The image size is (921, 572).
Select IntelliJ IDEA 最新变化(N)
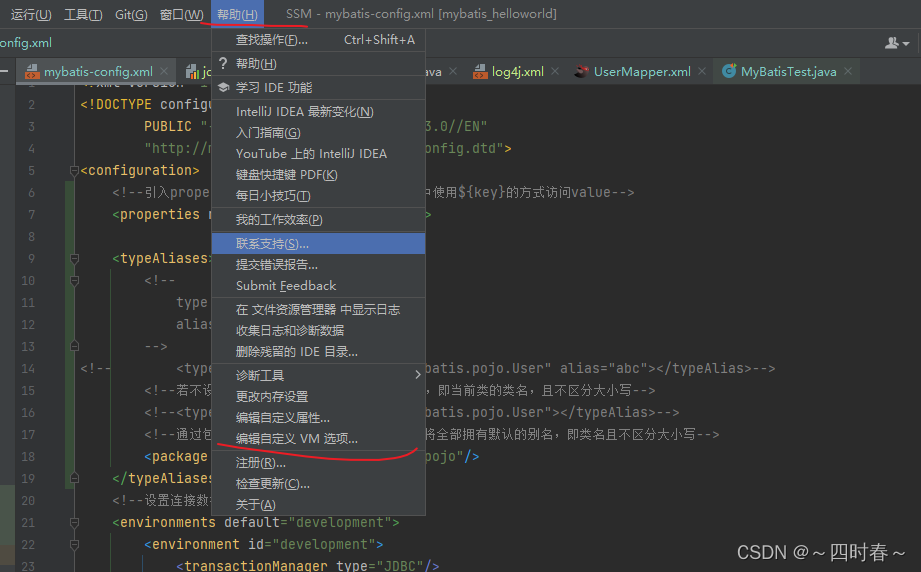[318, 112]
